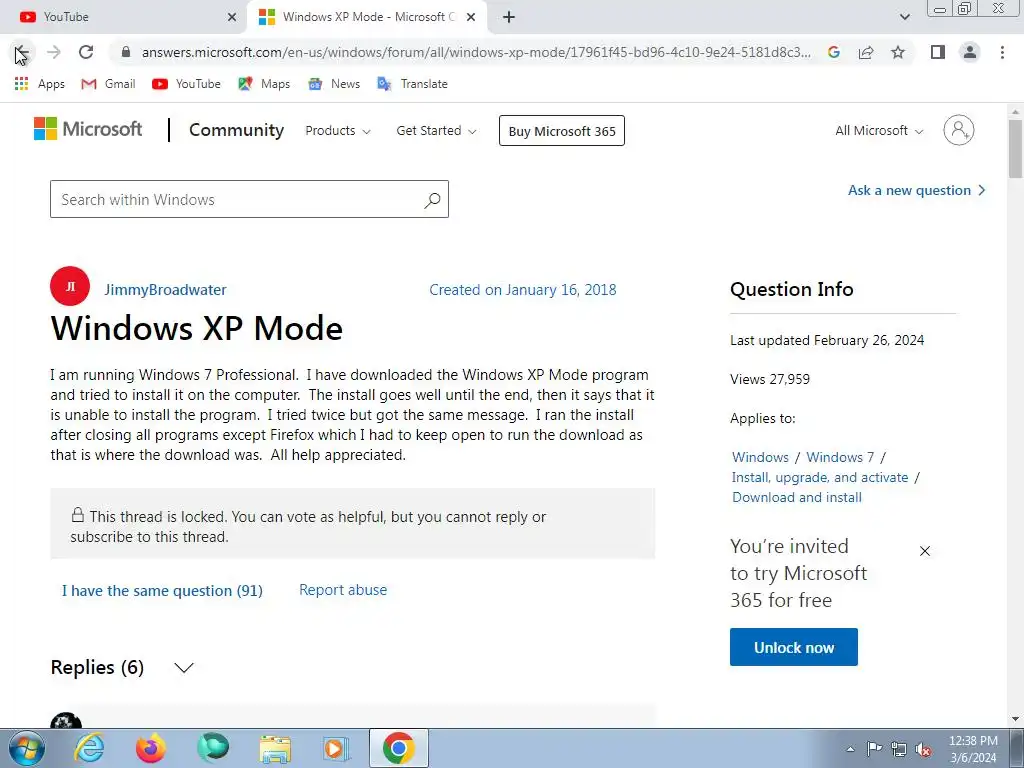
Task: Open Windows Explorer folder in taskbar
Action: [x=275, y=748]
